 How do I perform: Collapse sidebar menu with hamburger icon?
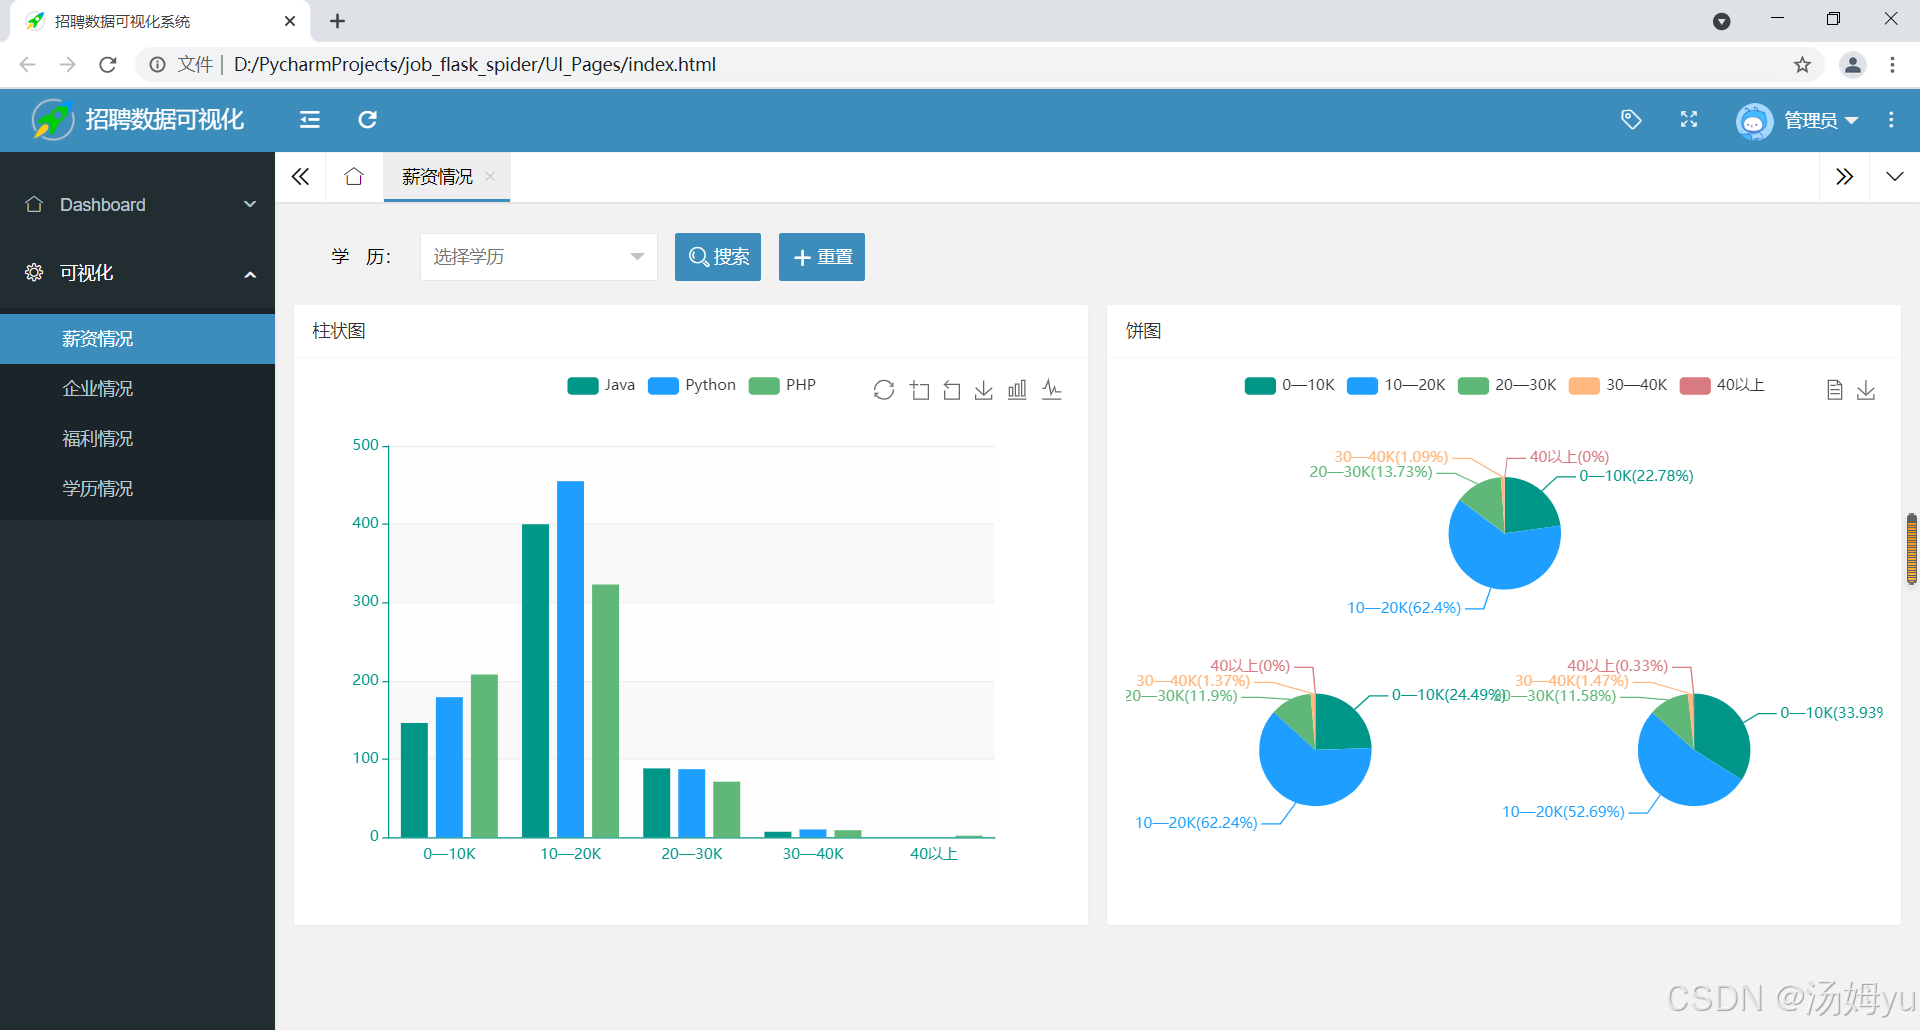point(310,120)
